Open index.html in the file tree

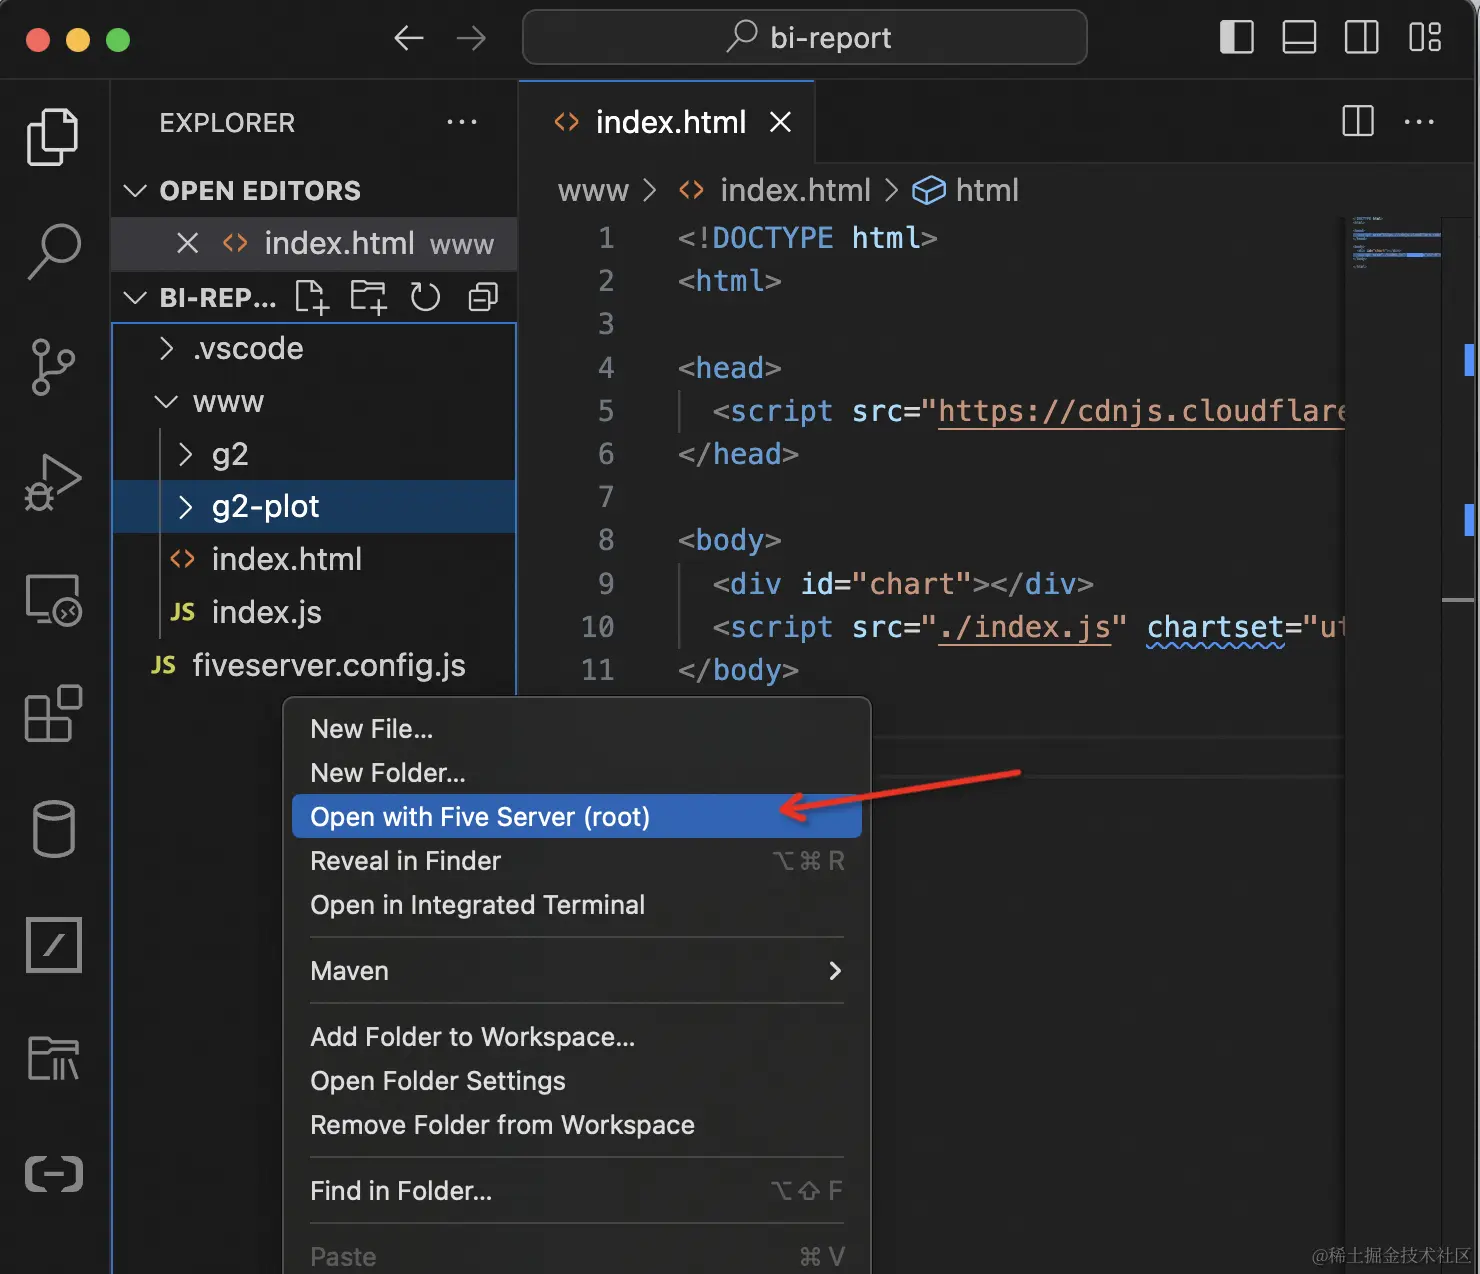(314, 559)
